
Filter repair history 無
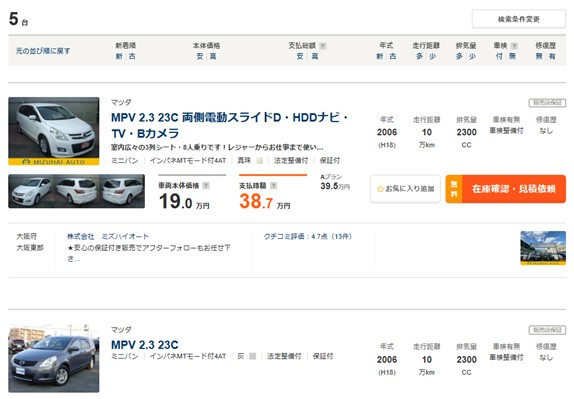539,56
